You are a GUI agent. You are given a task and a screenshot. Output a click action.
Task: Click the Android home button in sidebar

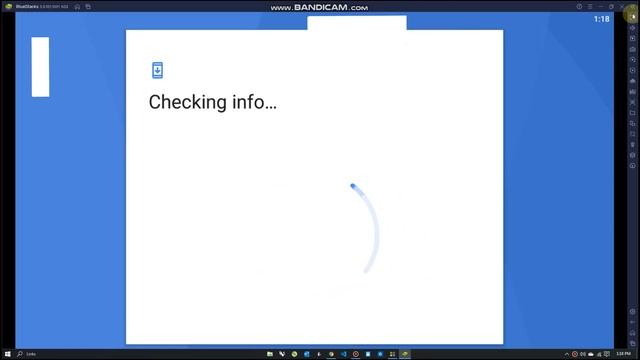[633, 333]
